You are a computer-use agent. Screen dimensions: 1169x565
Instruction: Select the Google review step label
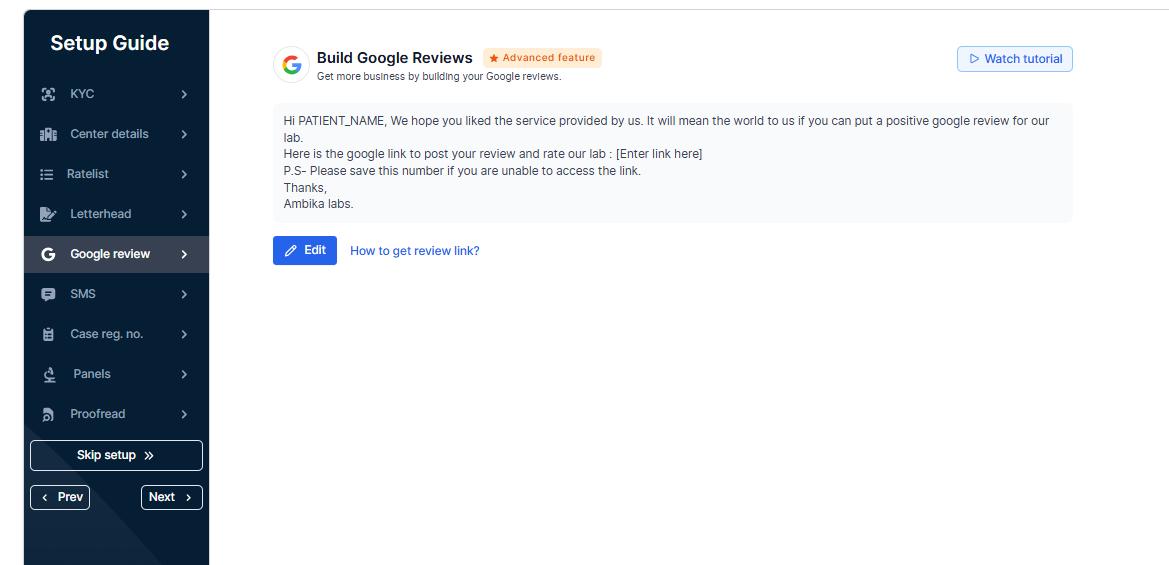(x=110, y=254)
